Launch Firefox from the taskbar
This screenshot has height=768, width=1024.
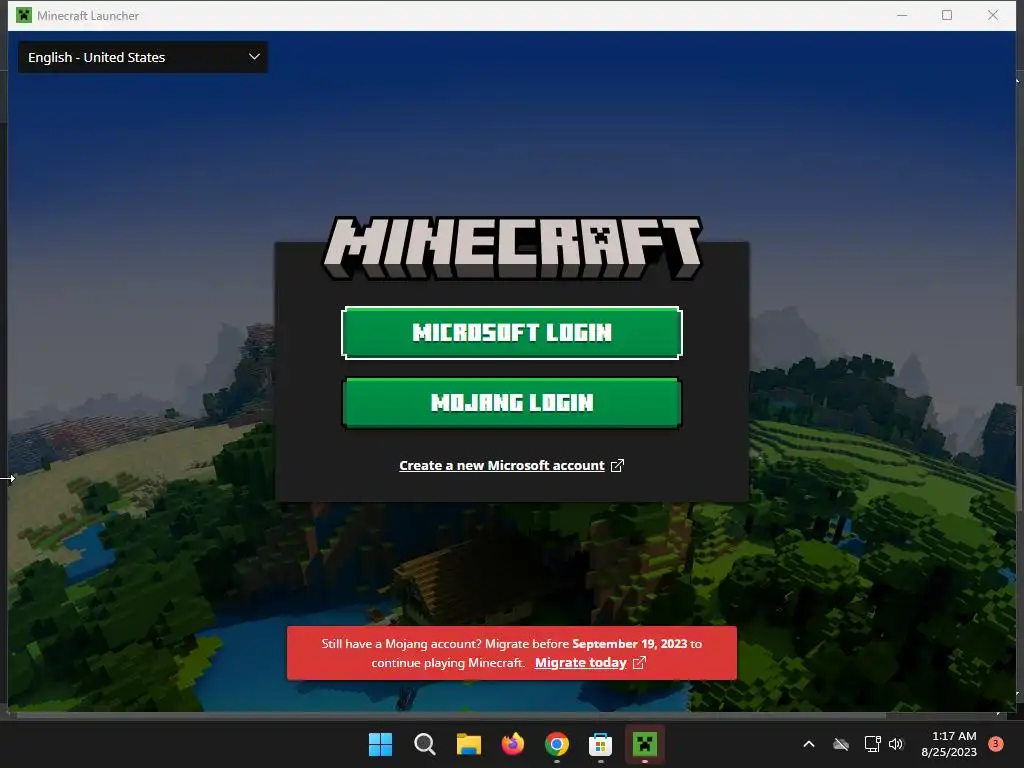513,744
